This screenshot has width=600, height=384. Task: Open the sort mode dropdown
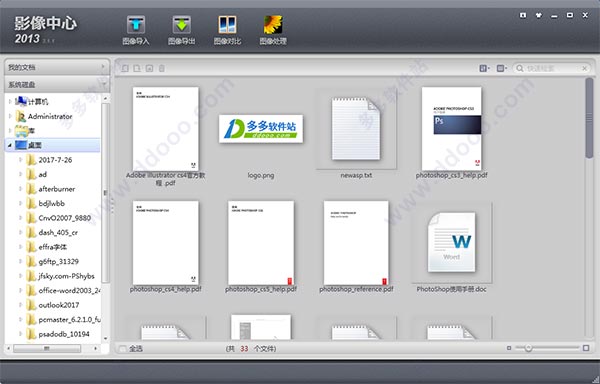501,68
